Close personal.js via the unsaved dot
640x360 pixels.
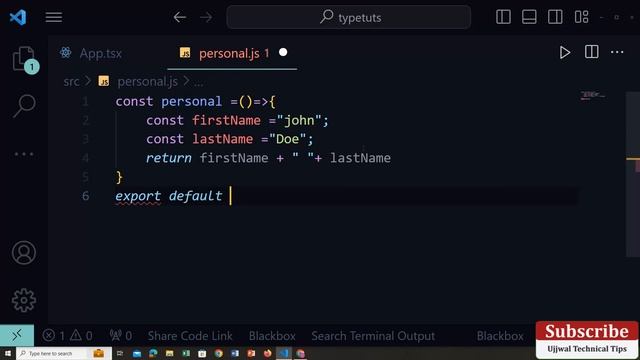click(283, 53)
